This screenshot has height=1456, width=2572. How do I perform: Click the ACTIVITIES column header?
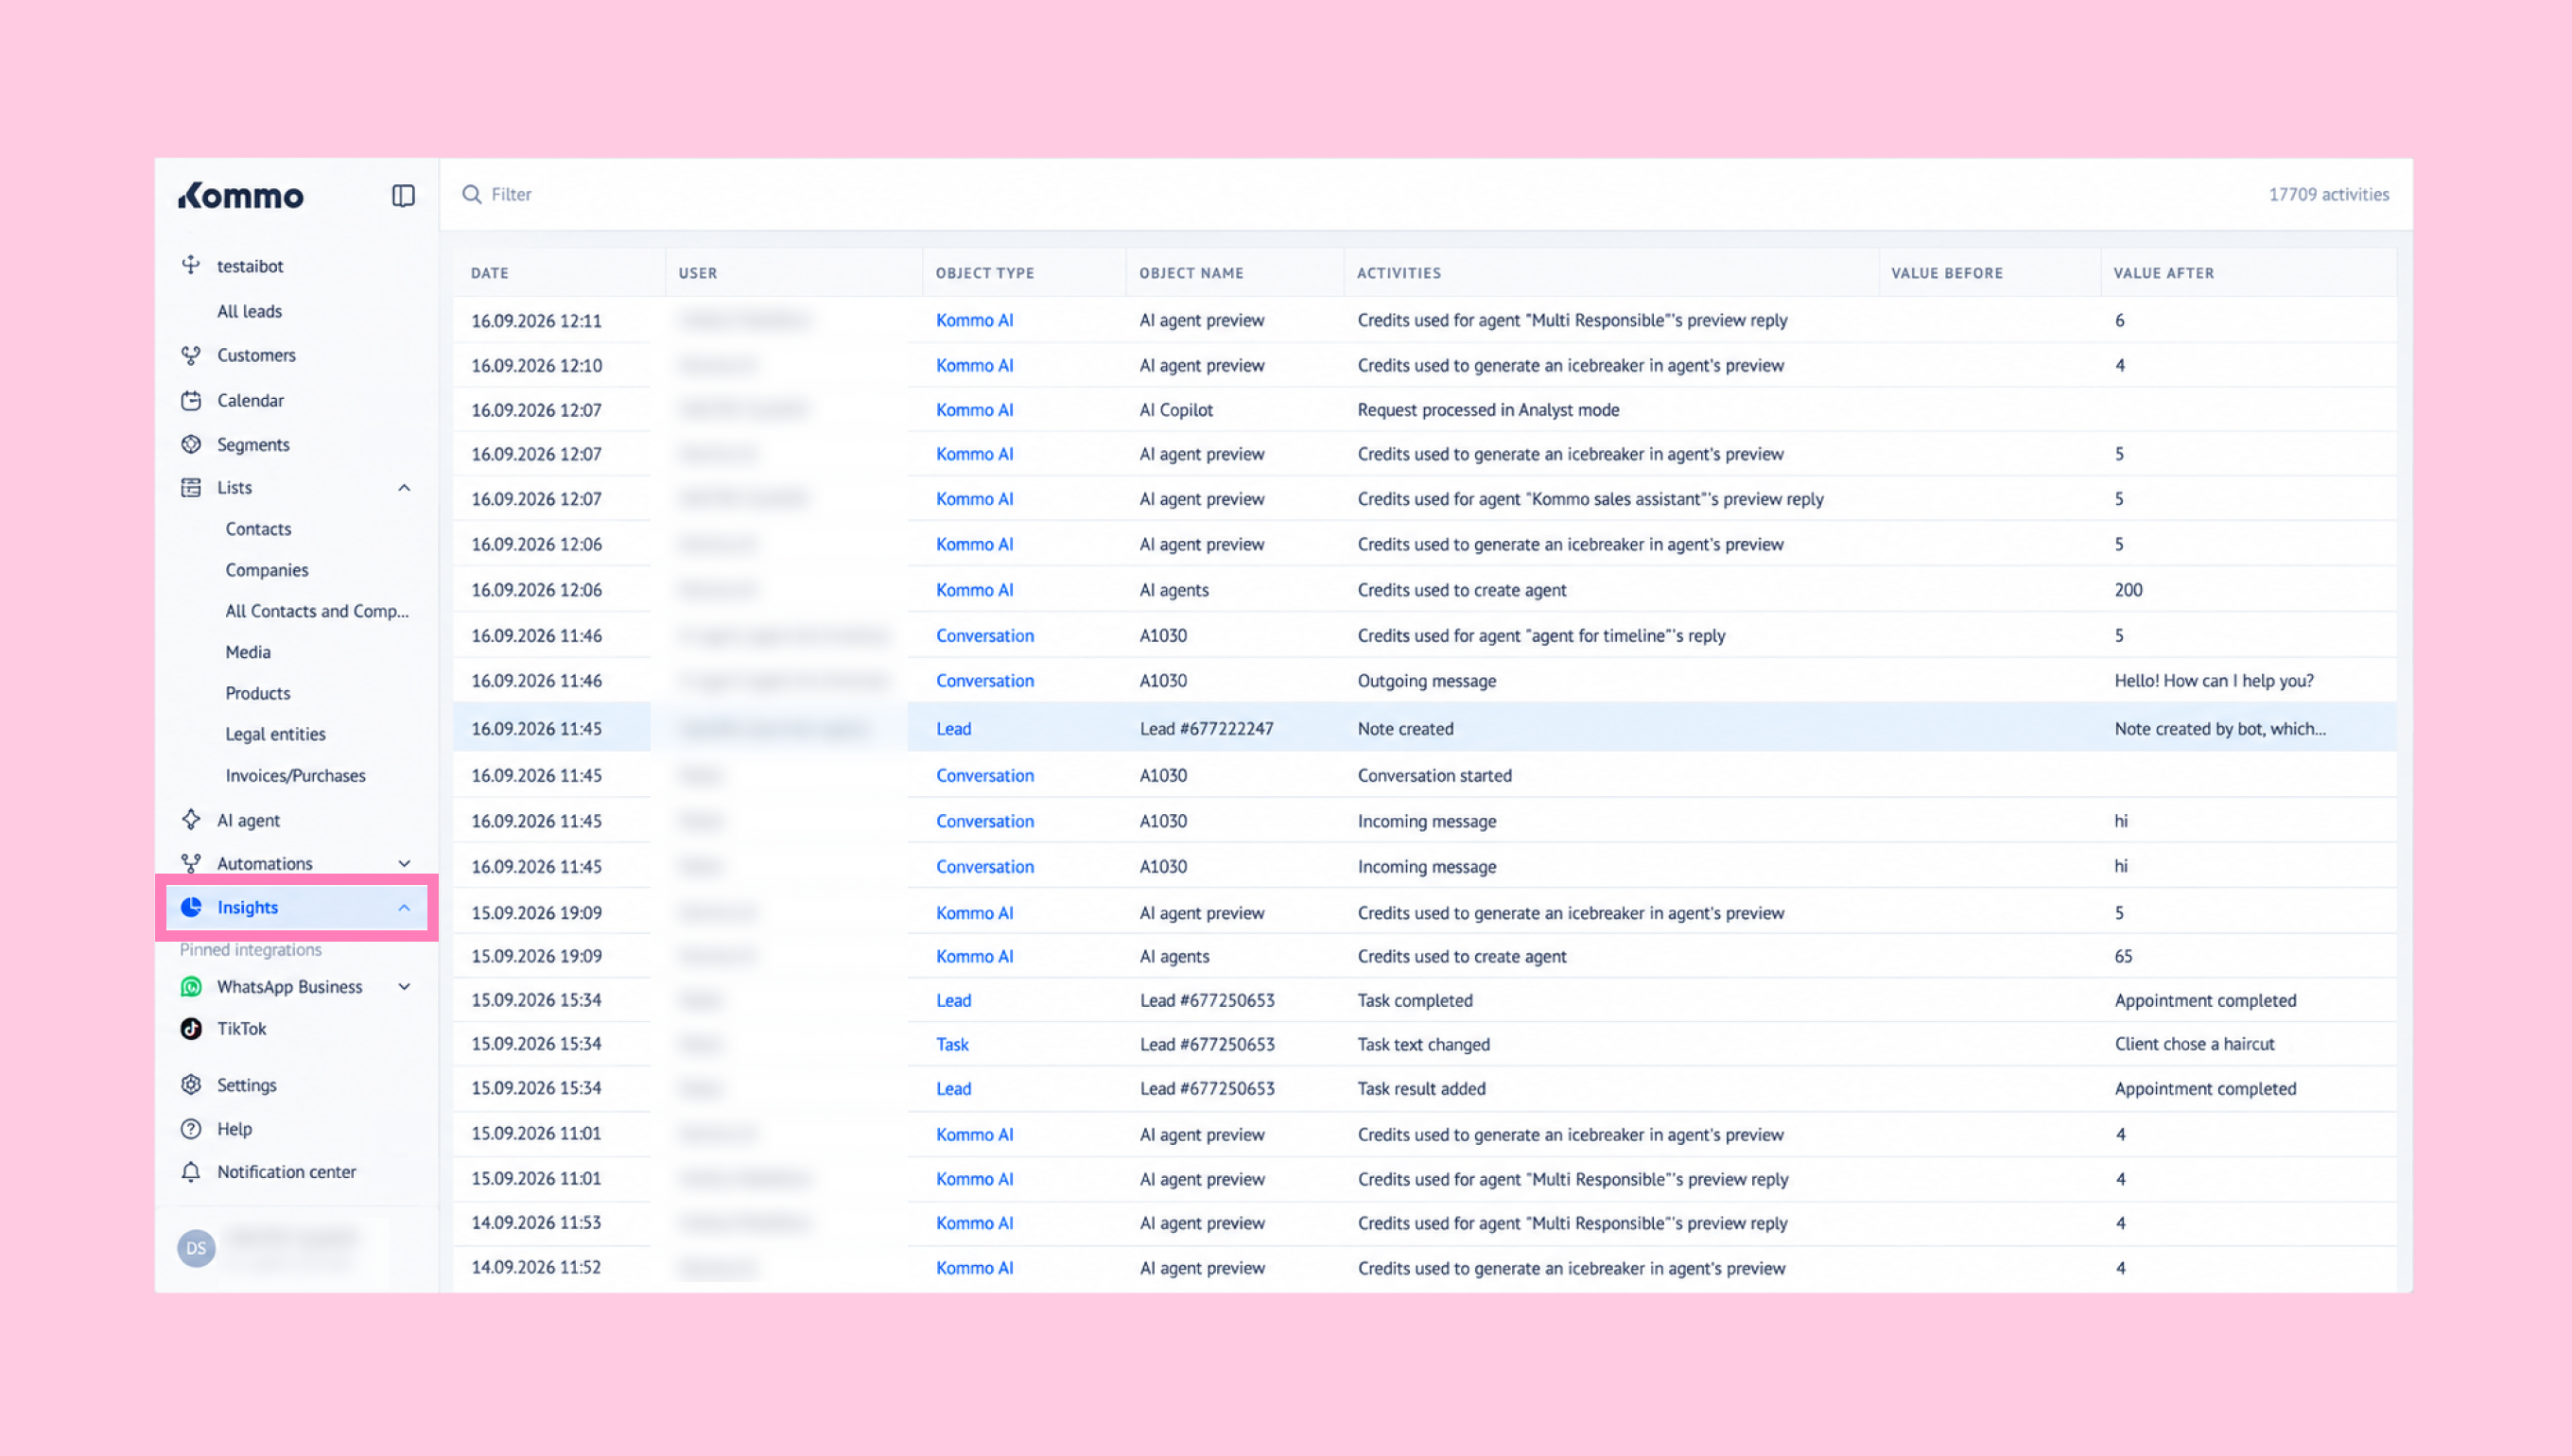coord(1399,273)
